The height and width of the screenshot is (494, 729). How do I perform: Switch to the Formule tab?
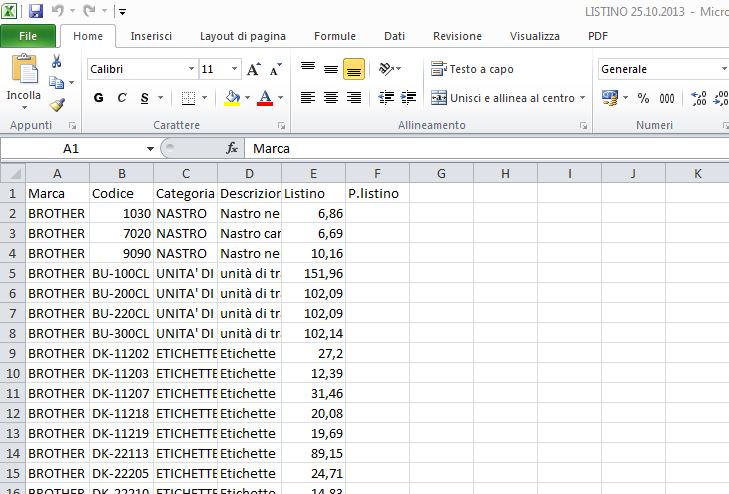click(335, 36)
